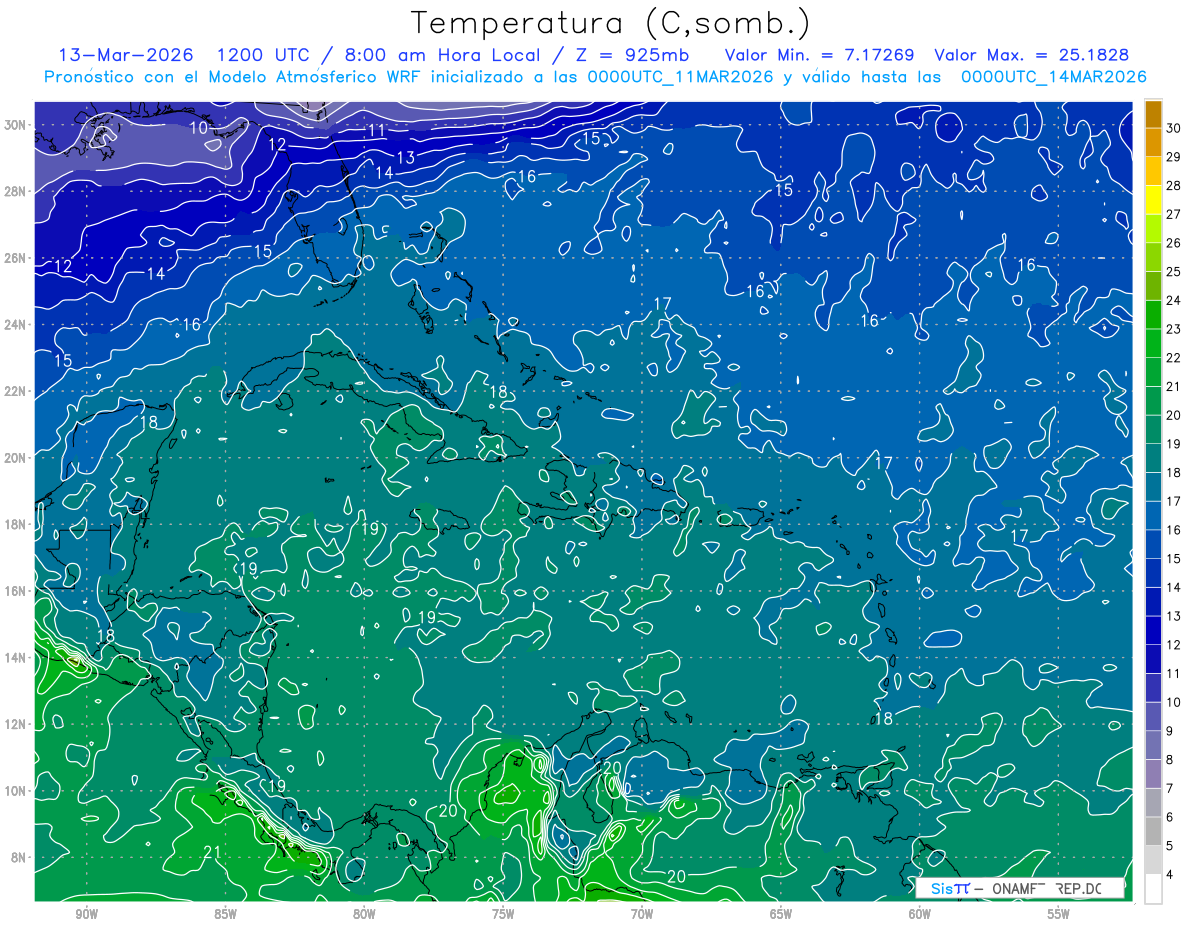Click the "18N" latitude axis label

pos(15,524)
